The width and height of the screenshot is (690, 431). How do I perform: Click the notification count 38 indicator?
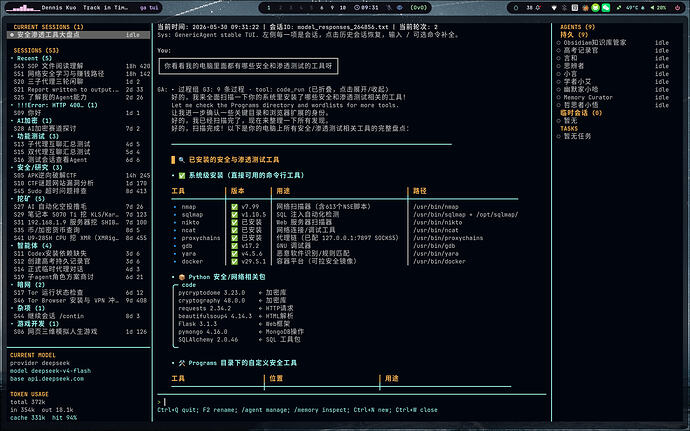[533, 7]
